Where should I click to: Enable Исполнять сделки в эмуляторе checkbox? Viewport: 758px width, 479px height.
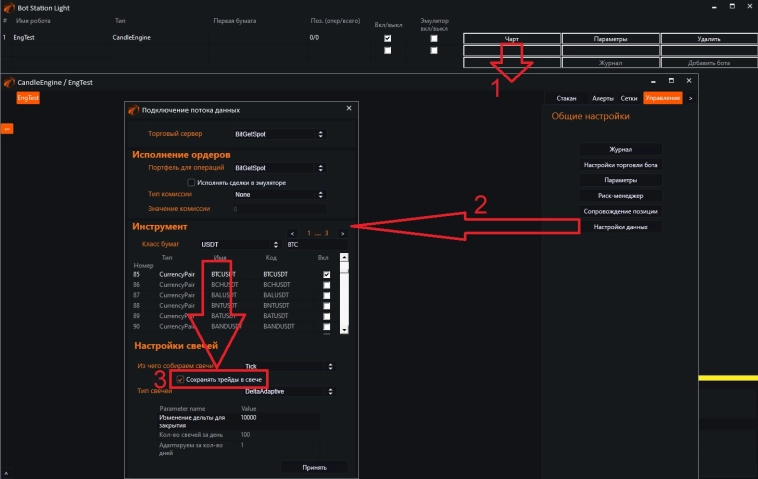click(191, 182)
